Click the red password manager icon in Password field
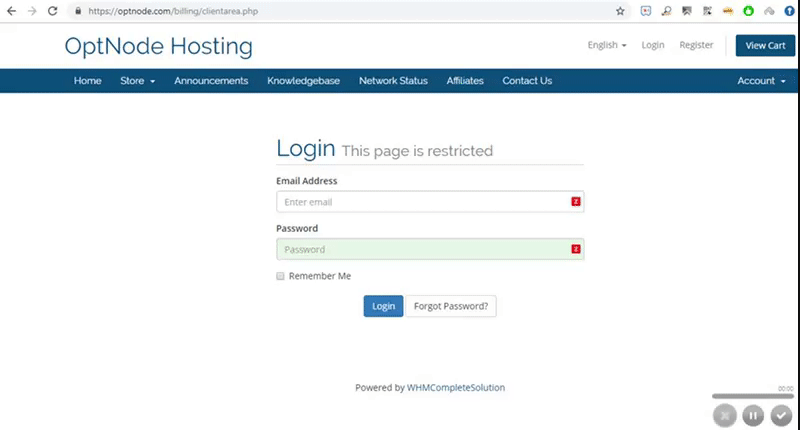The image size is (800, 430). (576, 249)
